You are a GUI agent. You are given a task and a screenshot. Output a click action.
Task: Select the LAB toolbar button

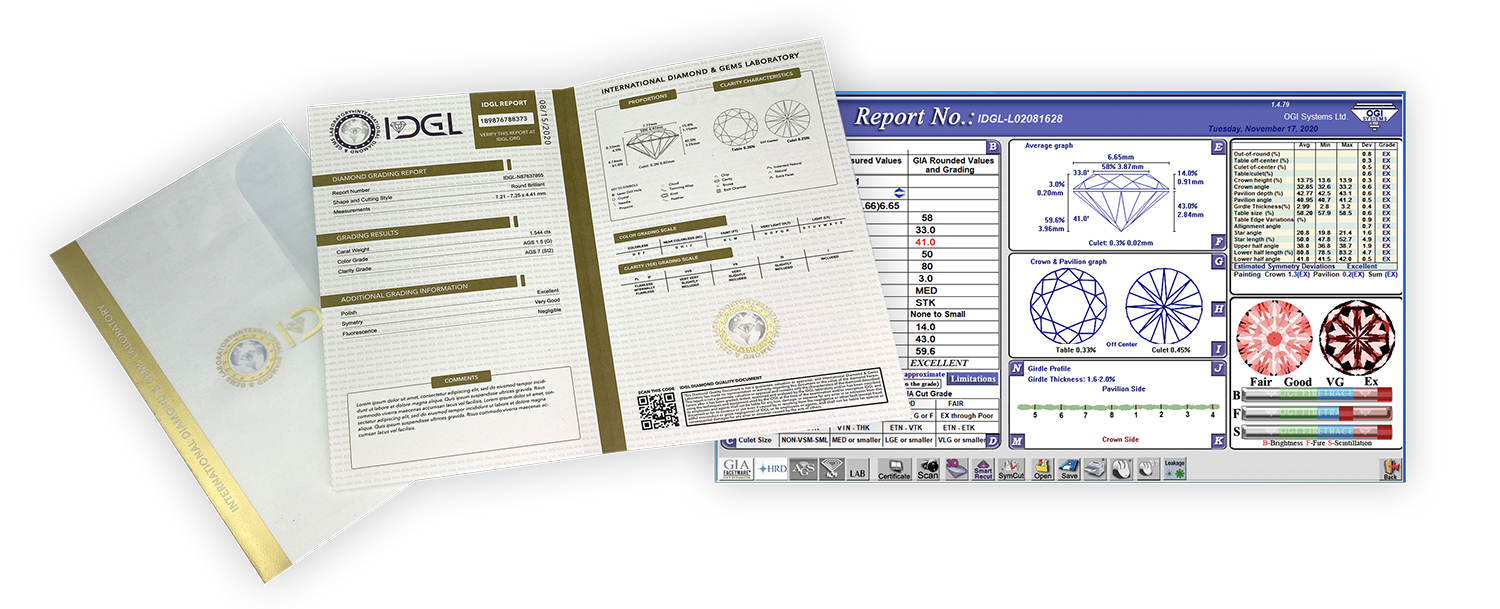point(857,471)
